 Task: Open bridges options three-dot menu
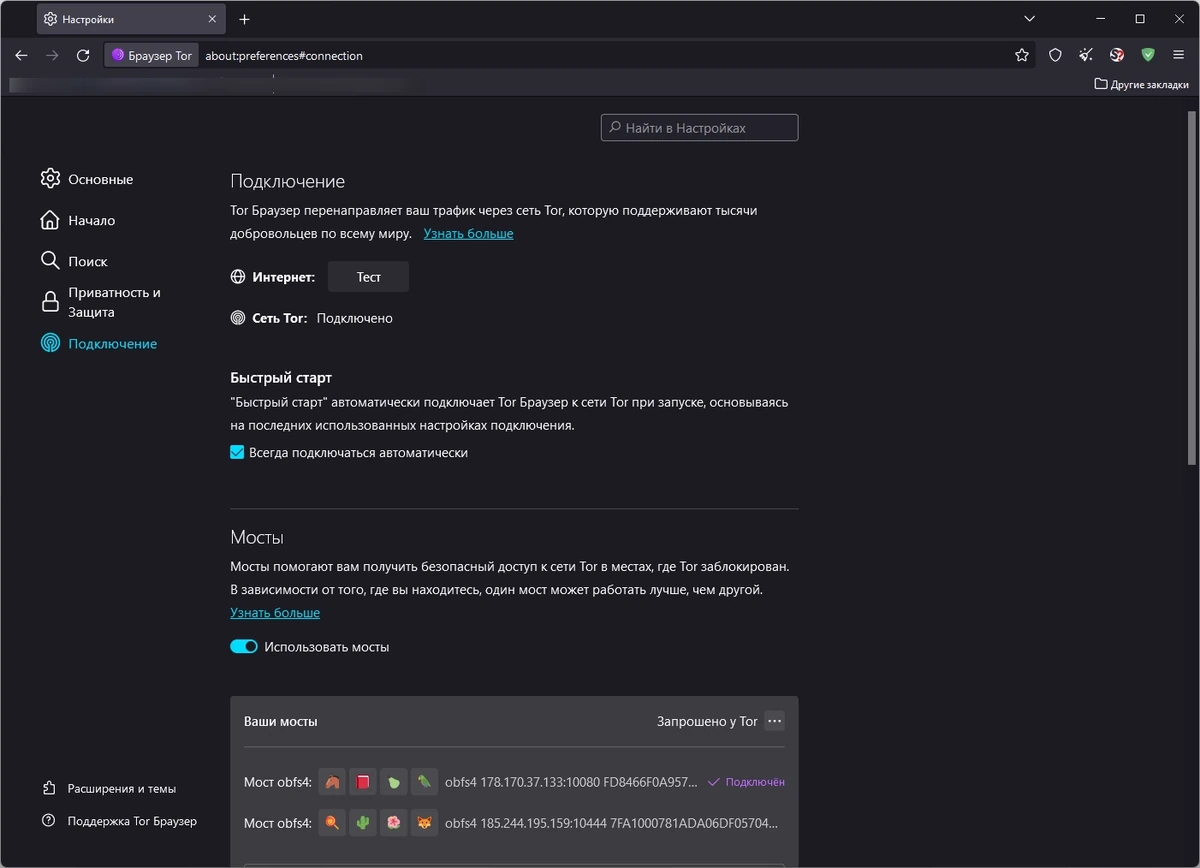pos(774,721)
